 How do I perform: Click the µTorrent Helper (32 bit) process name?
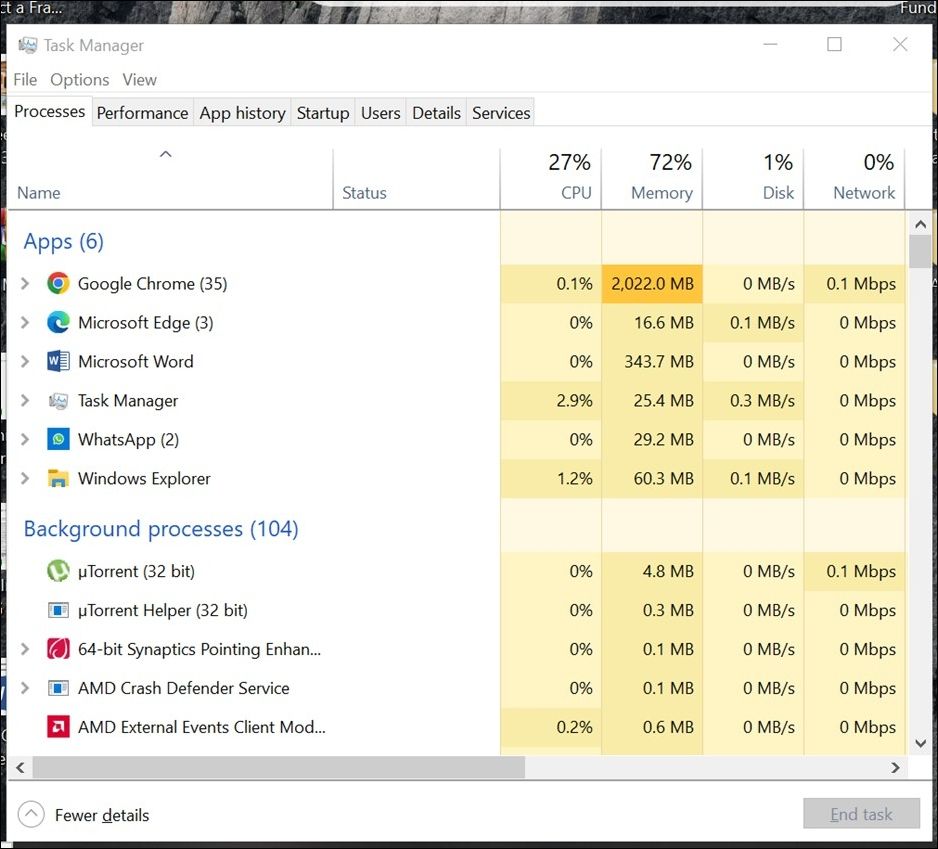(163, 610)
